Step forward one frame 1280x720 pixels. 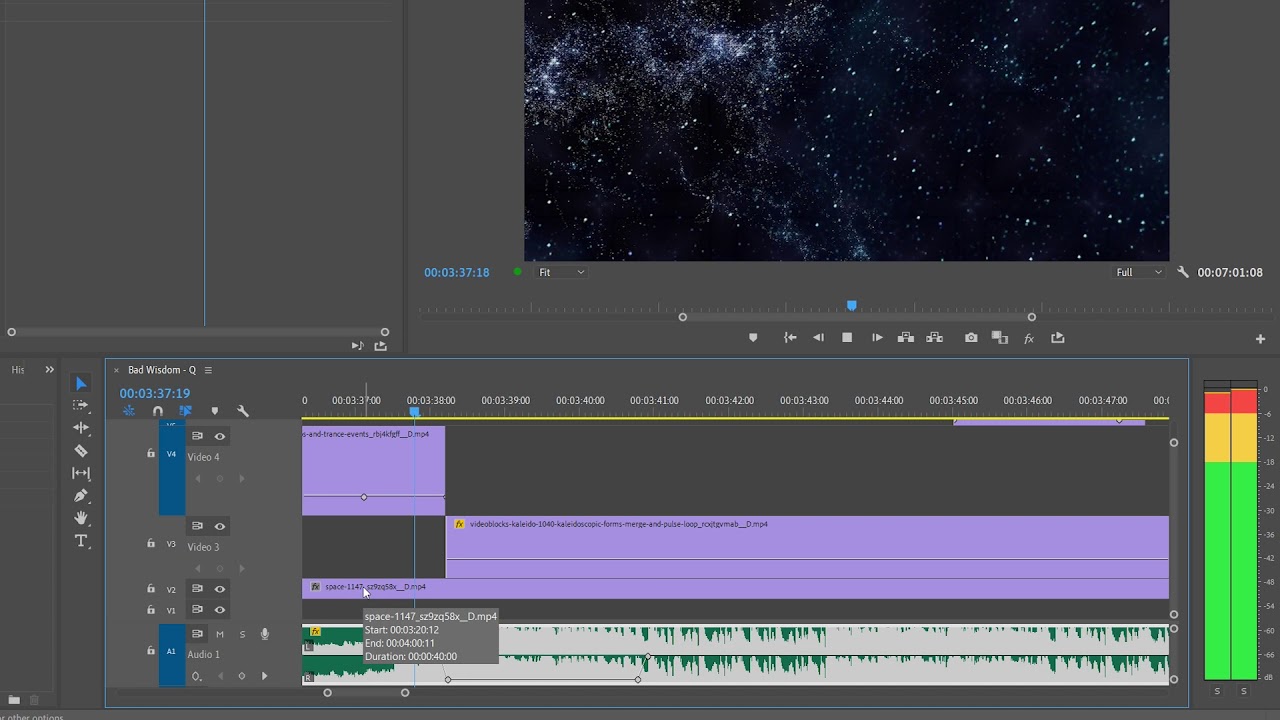click(877, 338)
